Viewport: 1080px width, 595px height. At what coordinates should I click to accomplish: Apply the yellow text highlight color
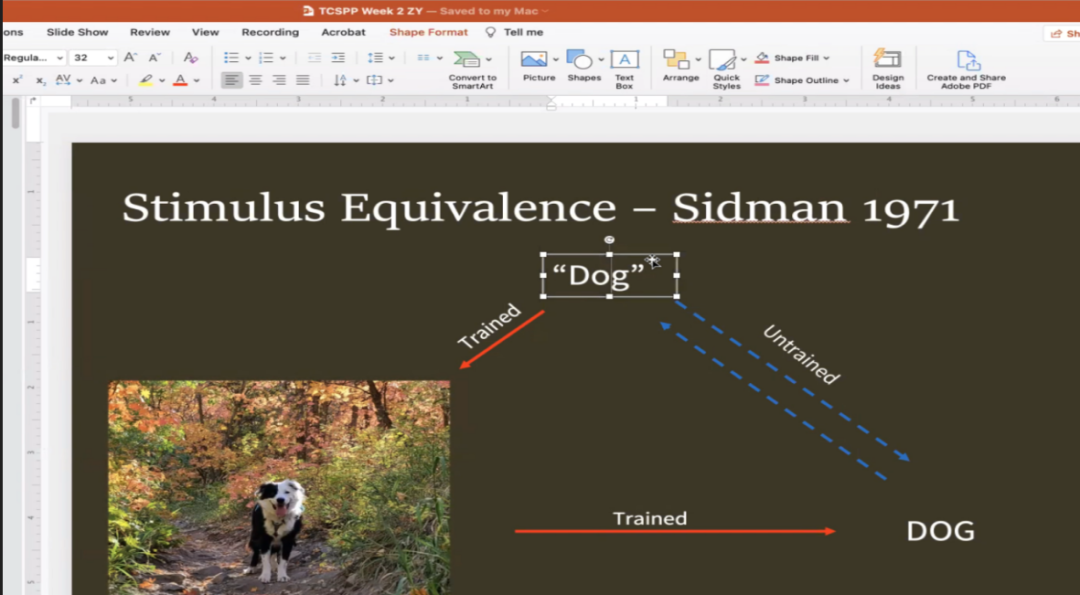pyautogui.click(x=145, y=81)
